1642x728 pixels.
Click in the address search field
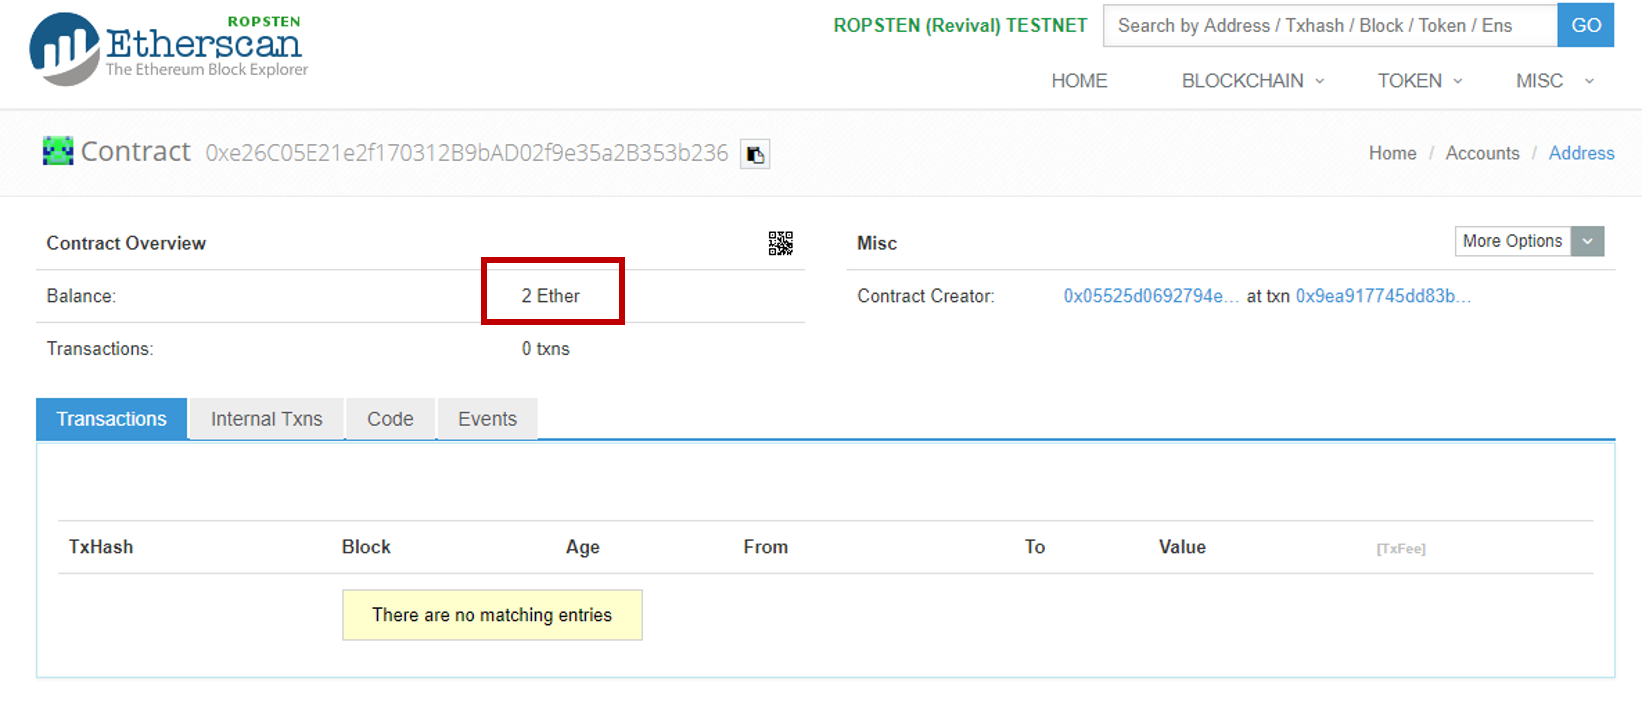point(1330,26)
